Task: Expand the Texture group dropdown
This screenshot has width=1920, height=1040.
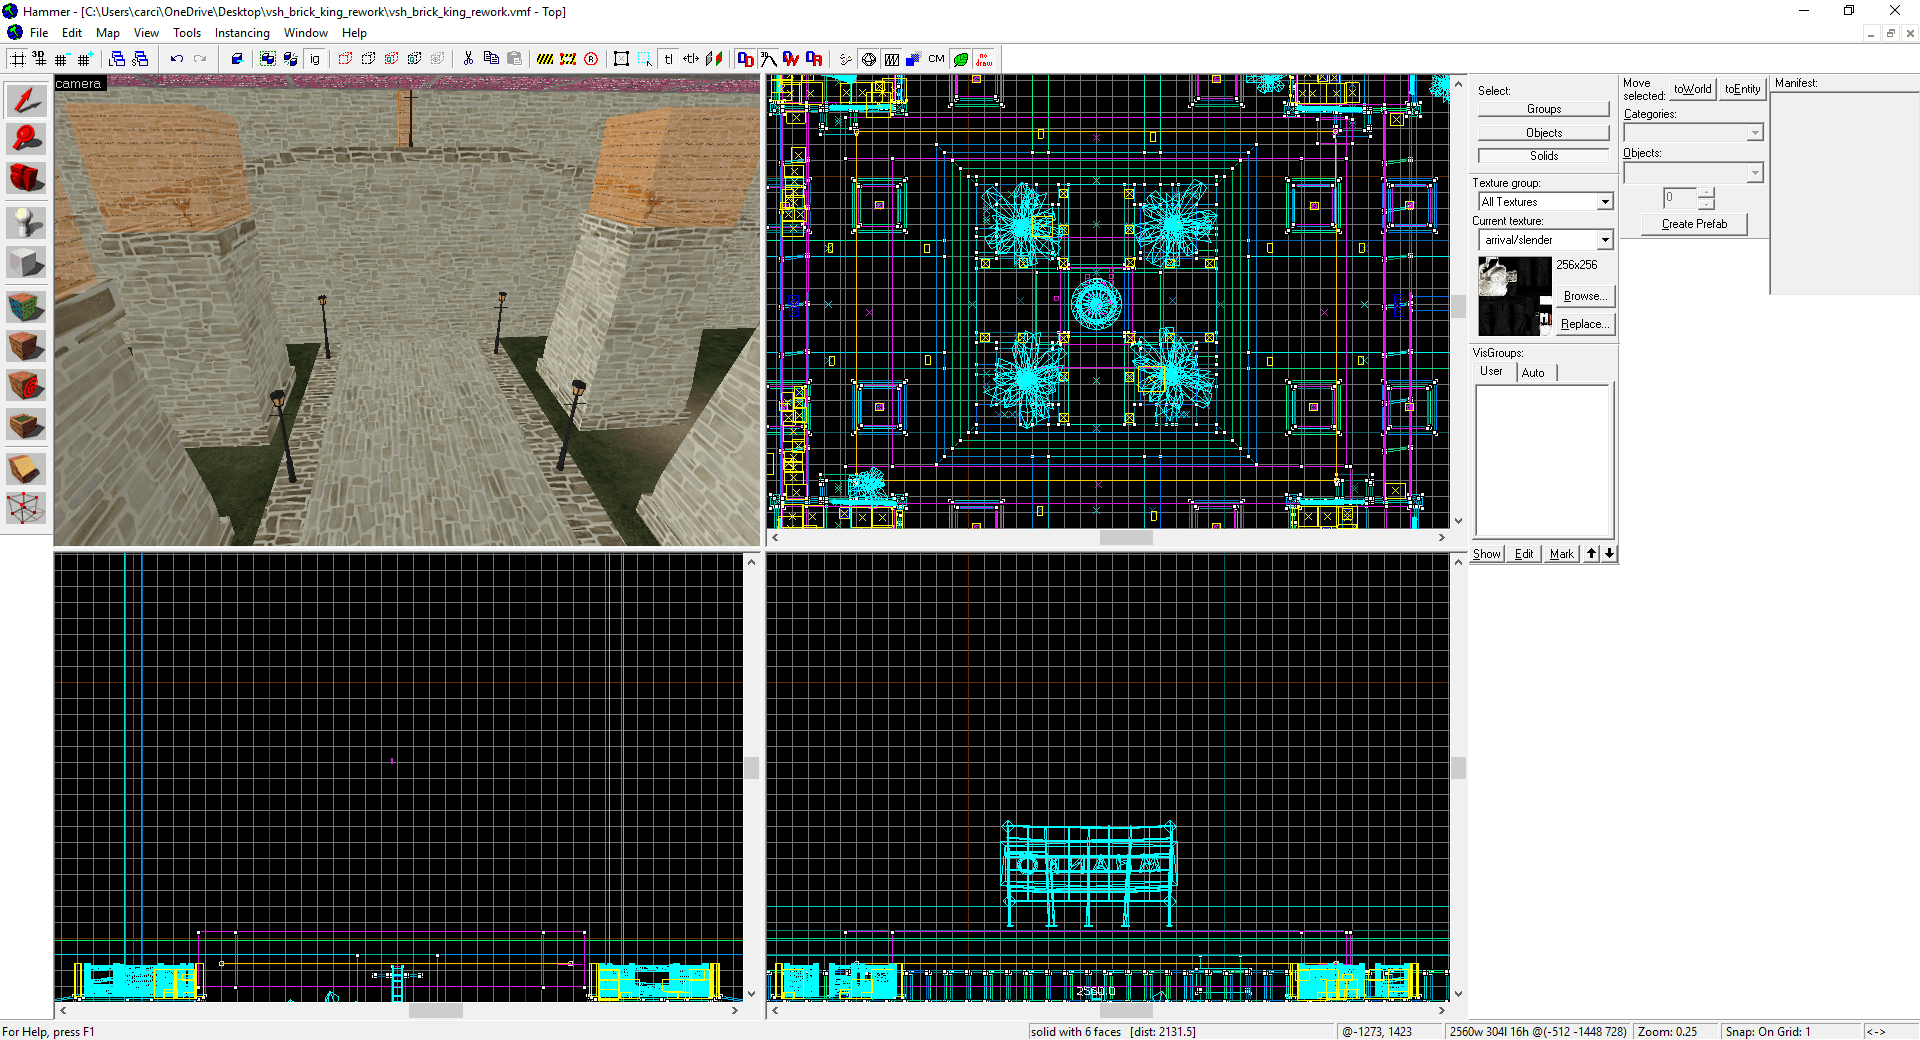Action: pyautogui.click(x=1604, y=202)
